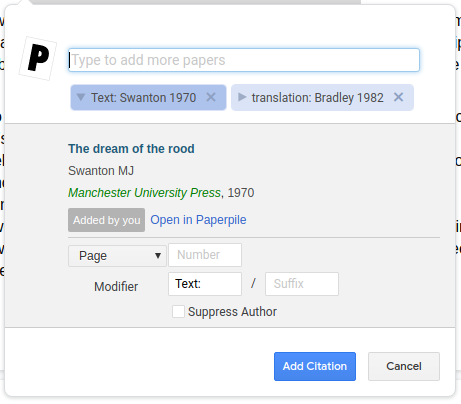Screen dimensions: 461x404
Task: Click the Paperpile P logo icon
Action: click(38, 58)
